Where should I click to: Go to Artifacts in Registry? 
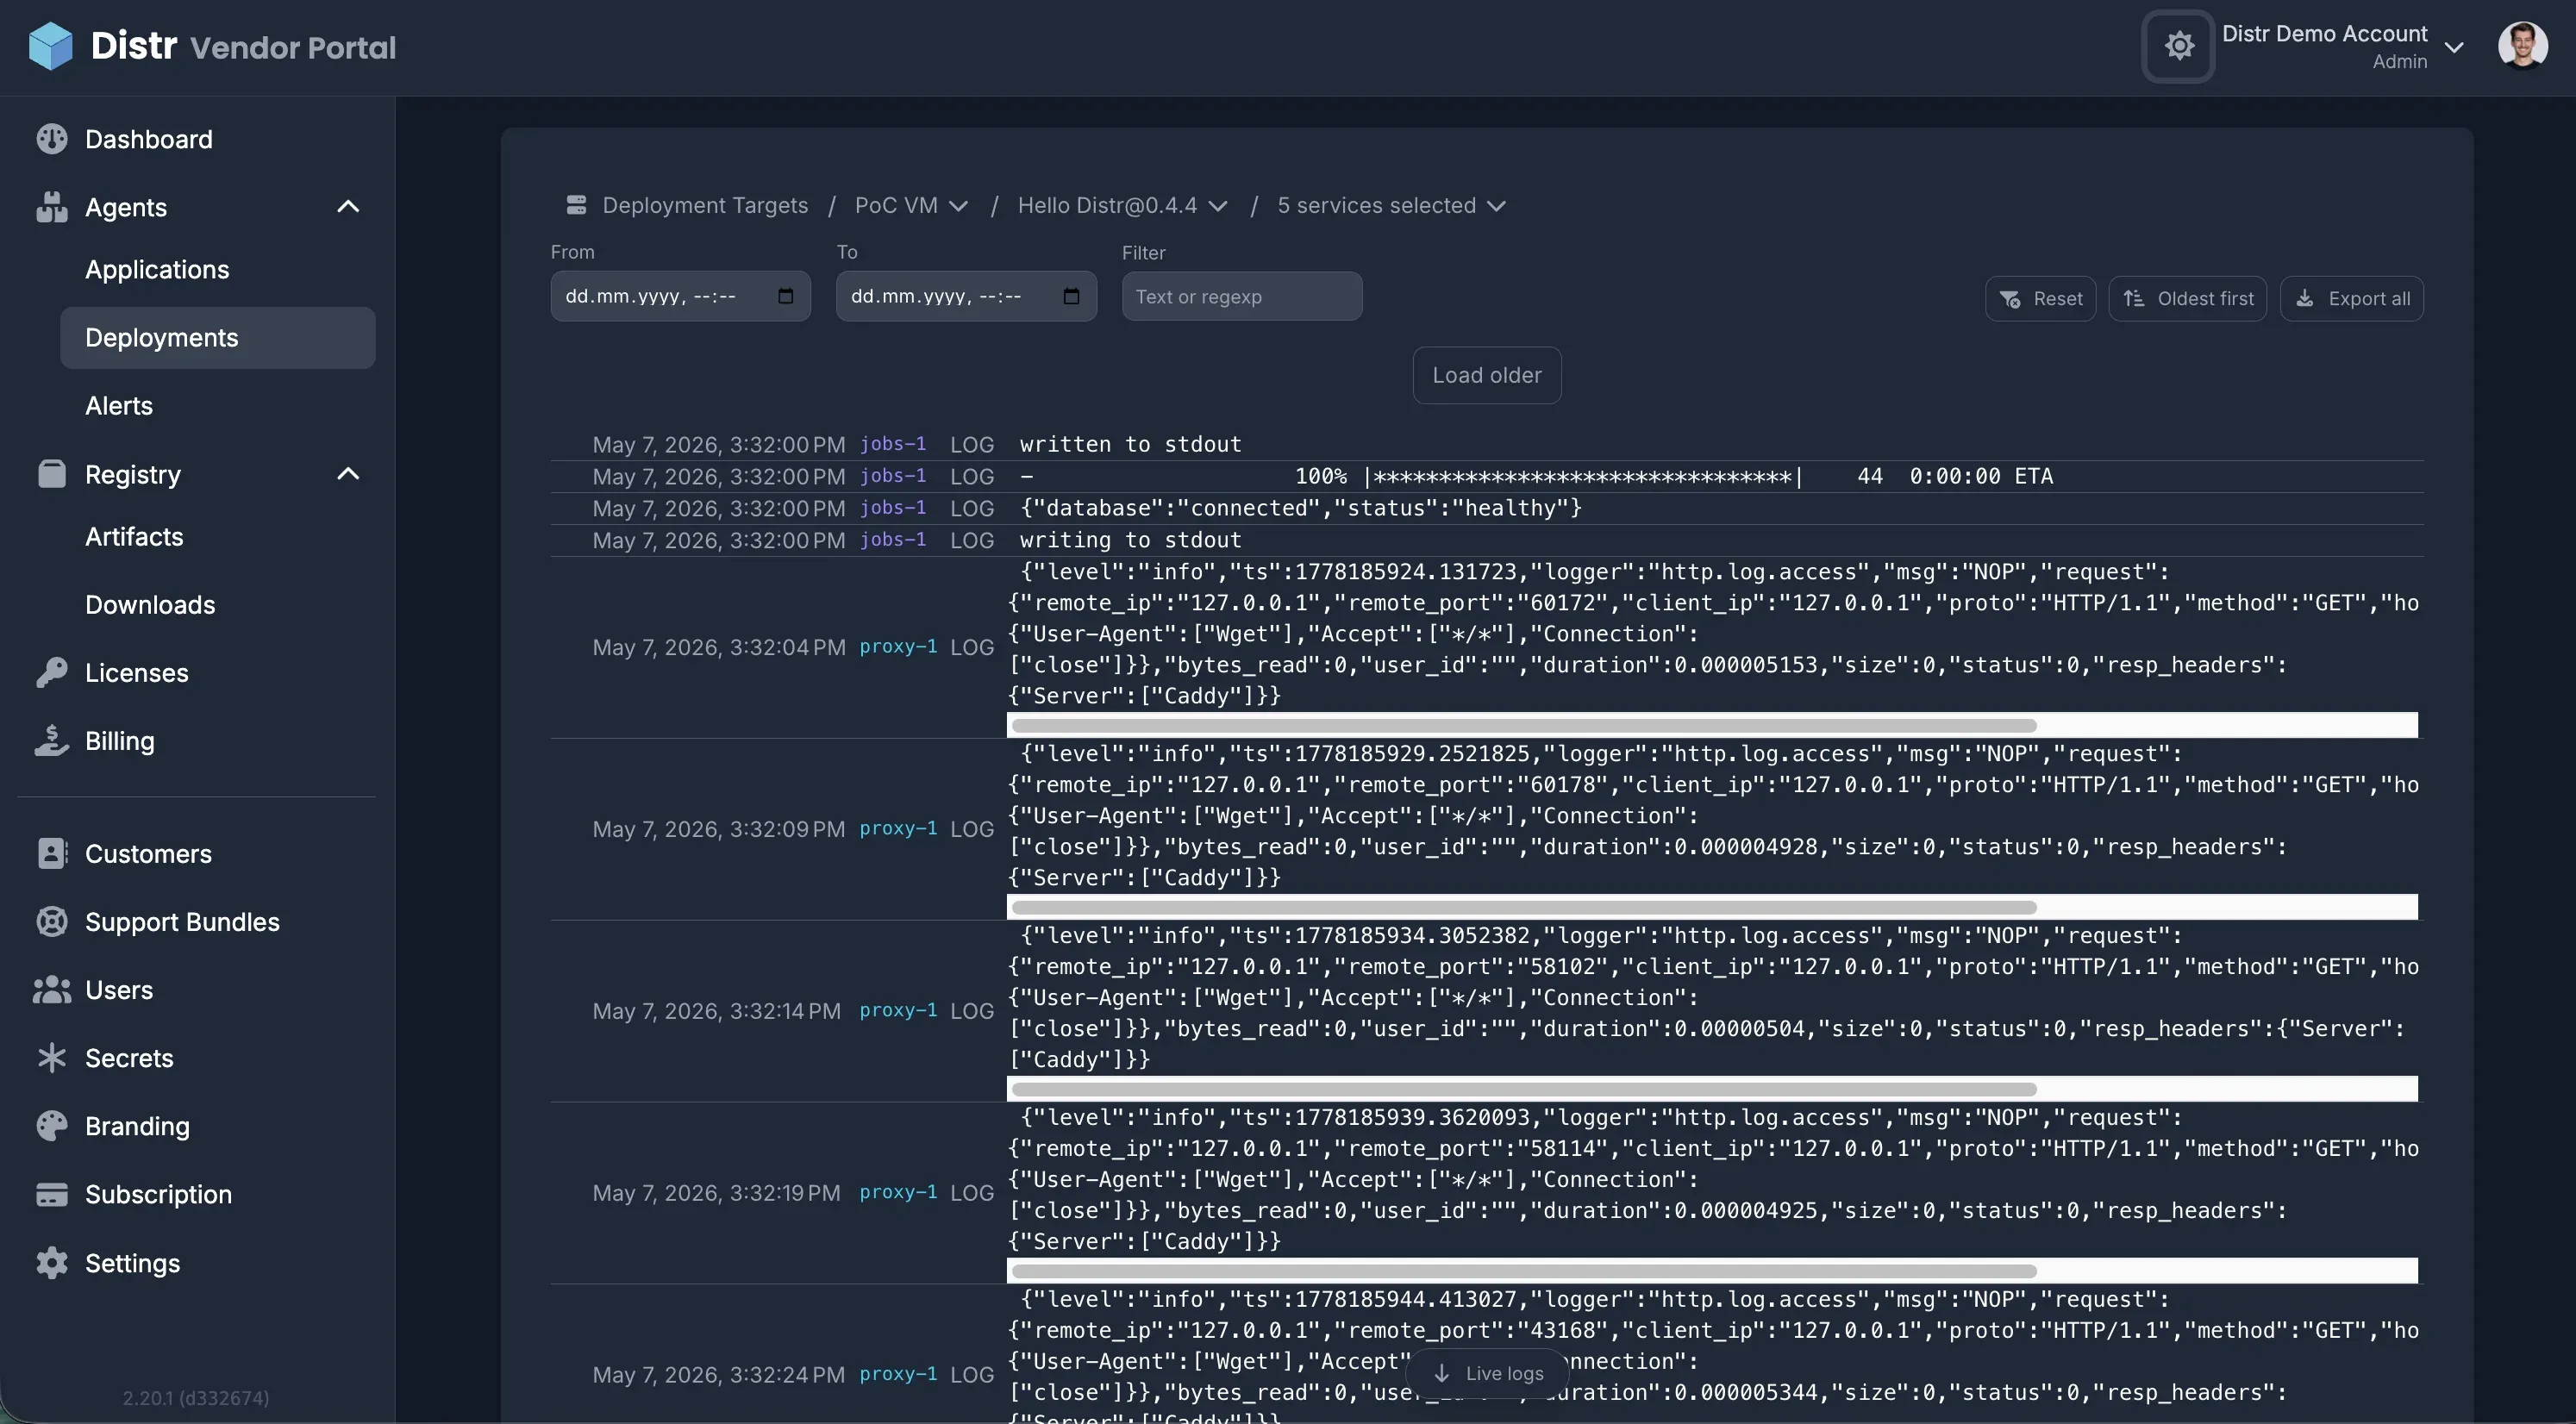click(x=134, y=537)
